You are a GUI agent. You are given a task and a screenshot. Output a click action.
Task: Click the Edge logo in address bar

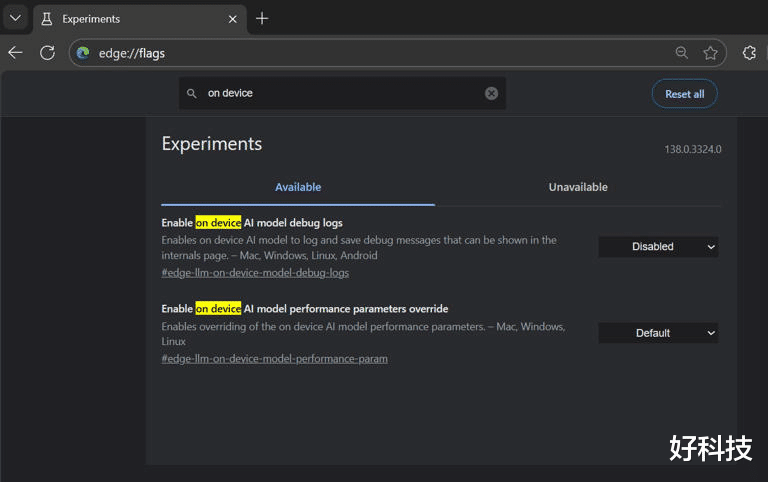click(x=83, y=53)
